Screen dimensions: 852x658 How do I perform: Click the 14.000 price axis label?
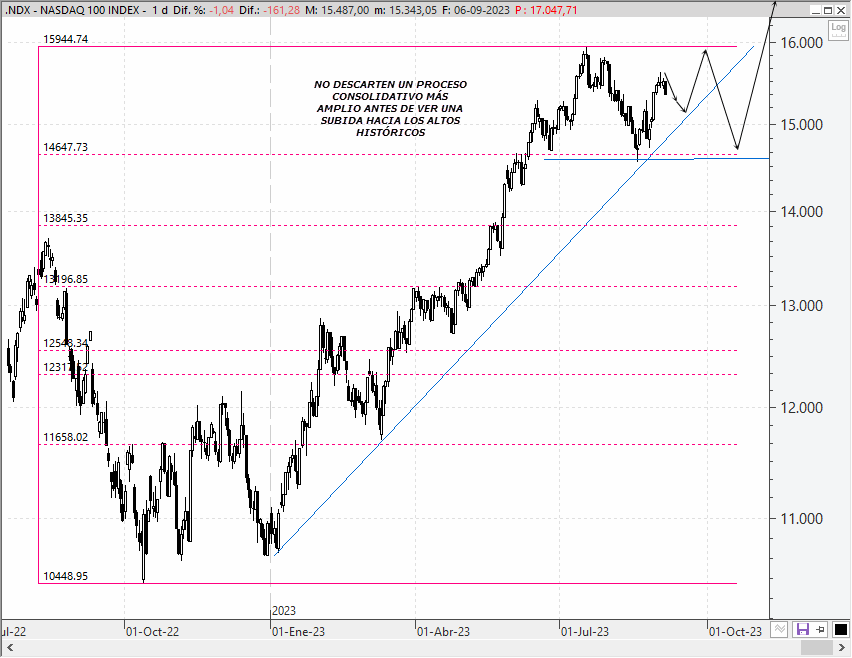(x=801, y=212)
